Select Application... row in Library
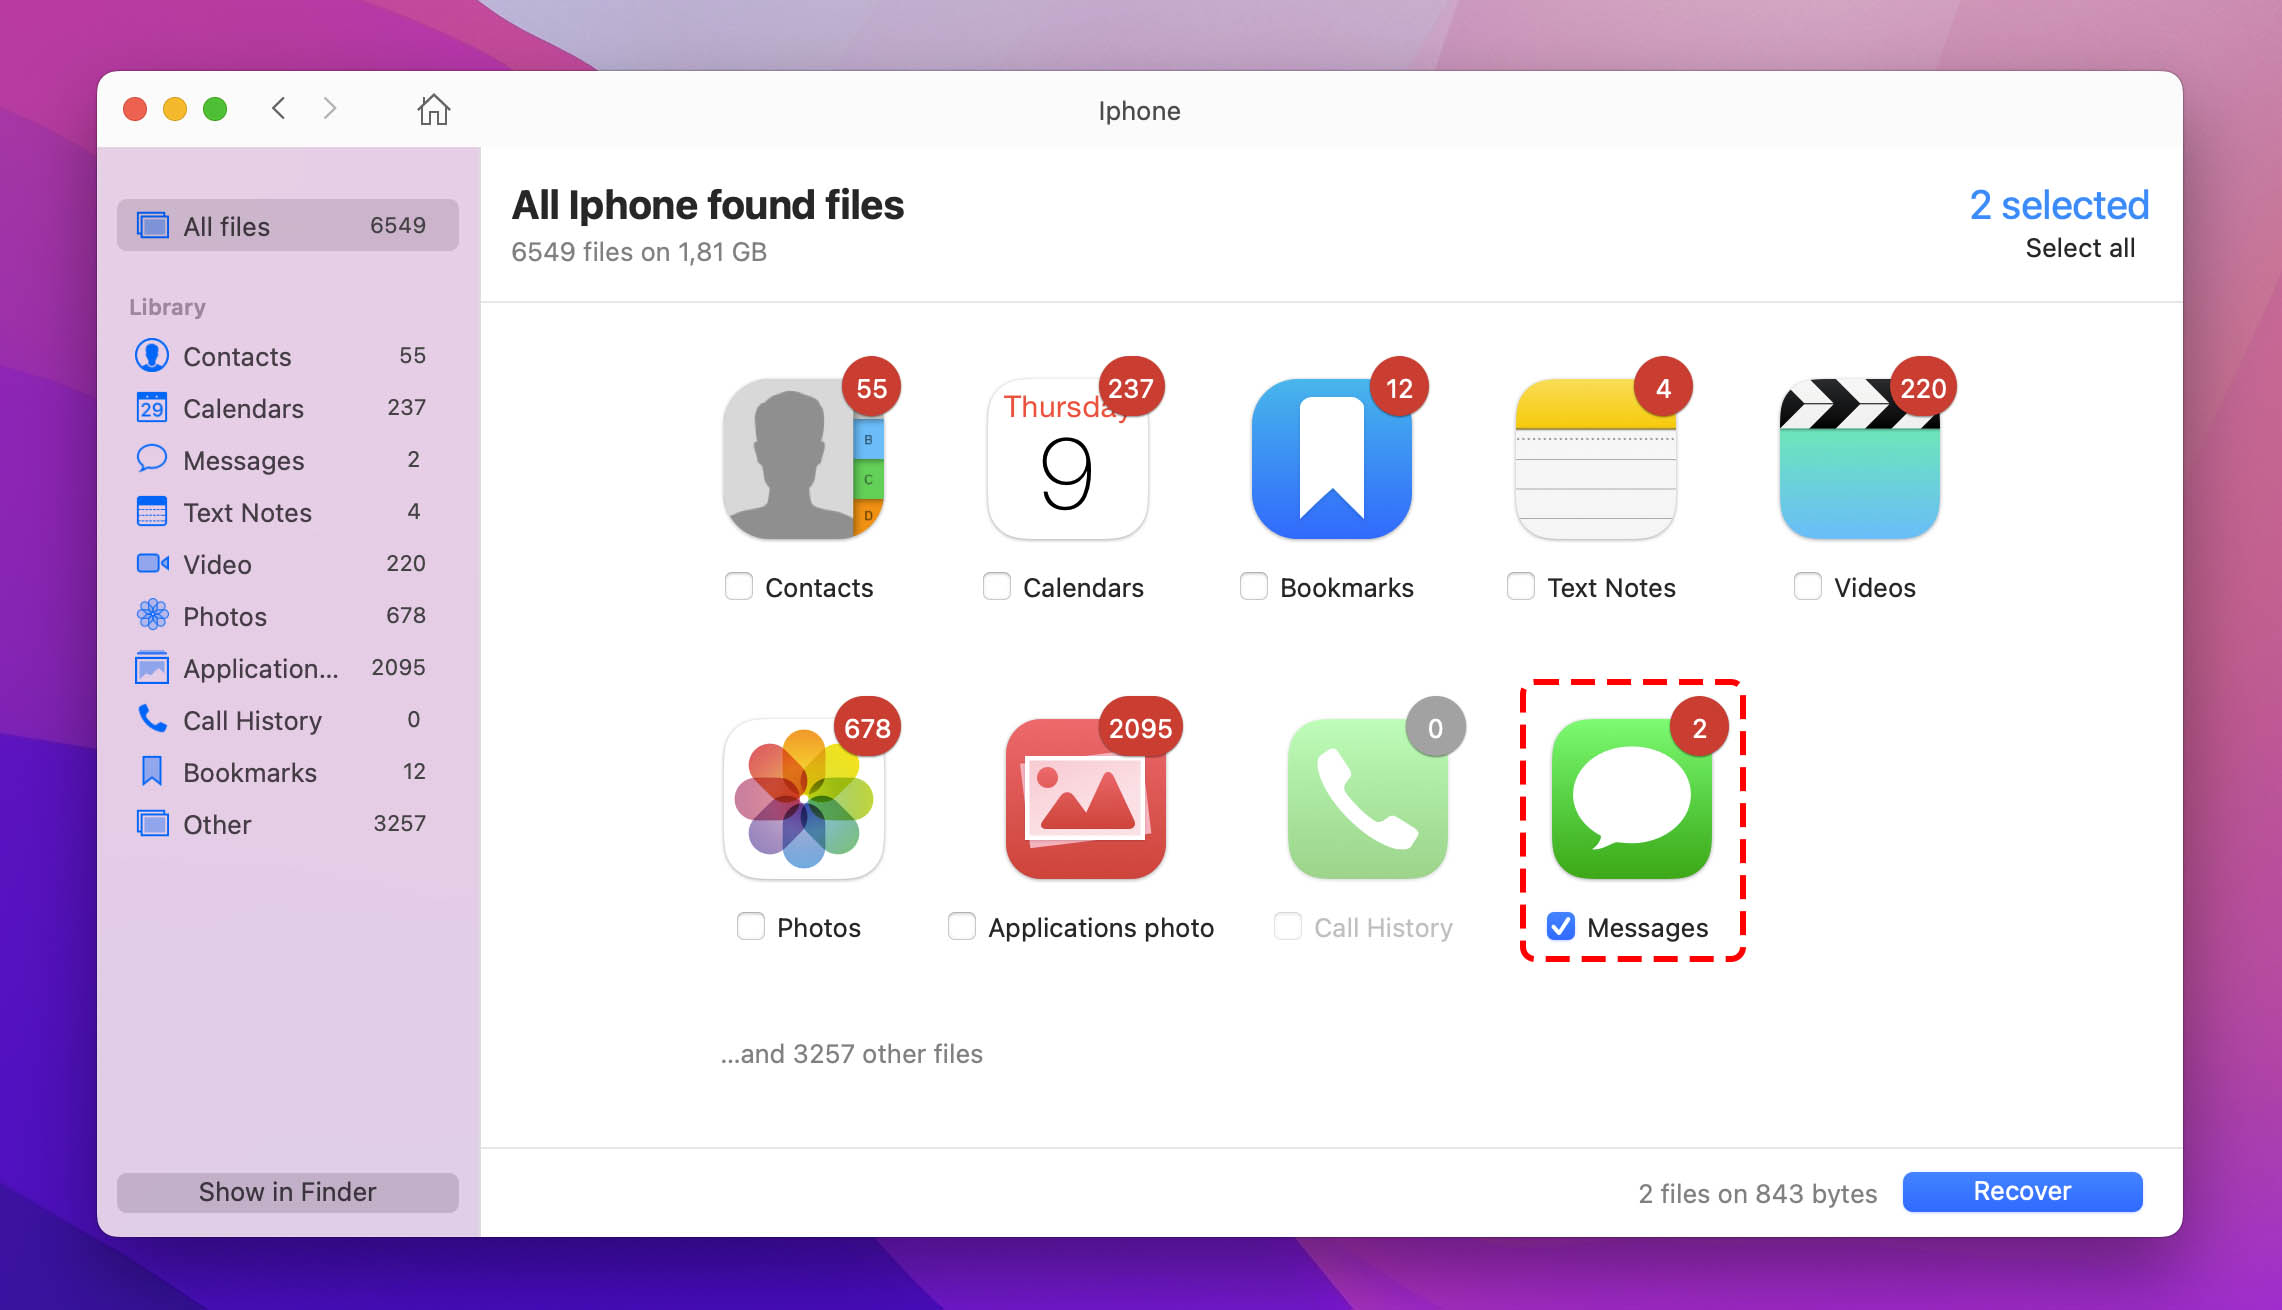This screenshot has width=2282, height=1310. pos(288,667)
